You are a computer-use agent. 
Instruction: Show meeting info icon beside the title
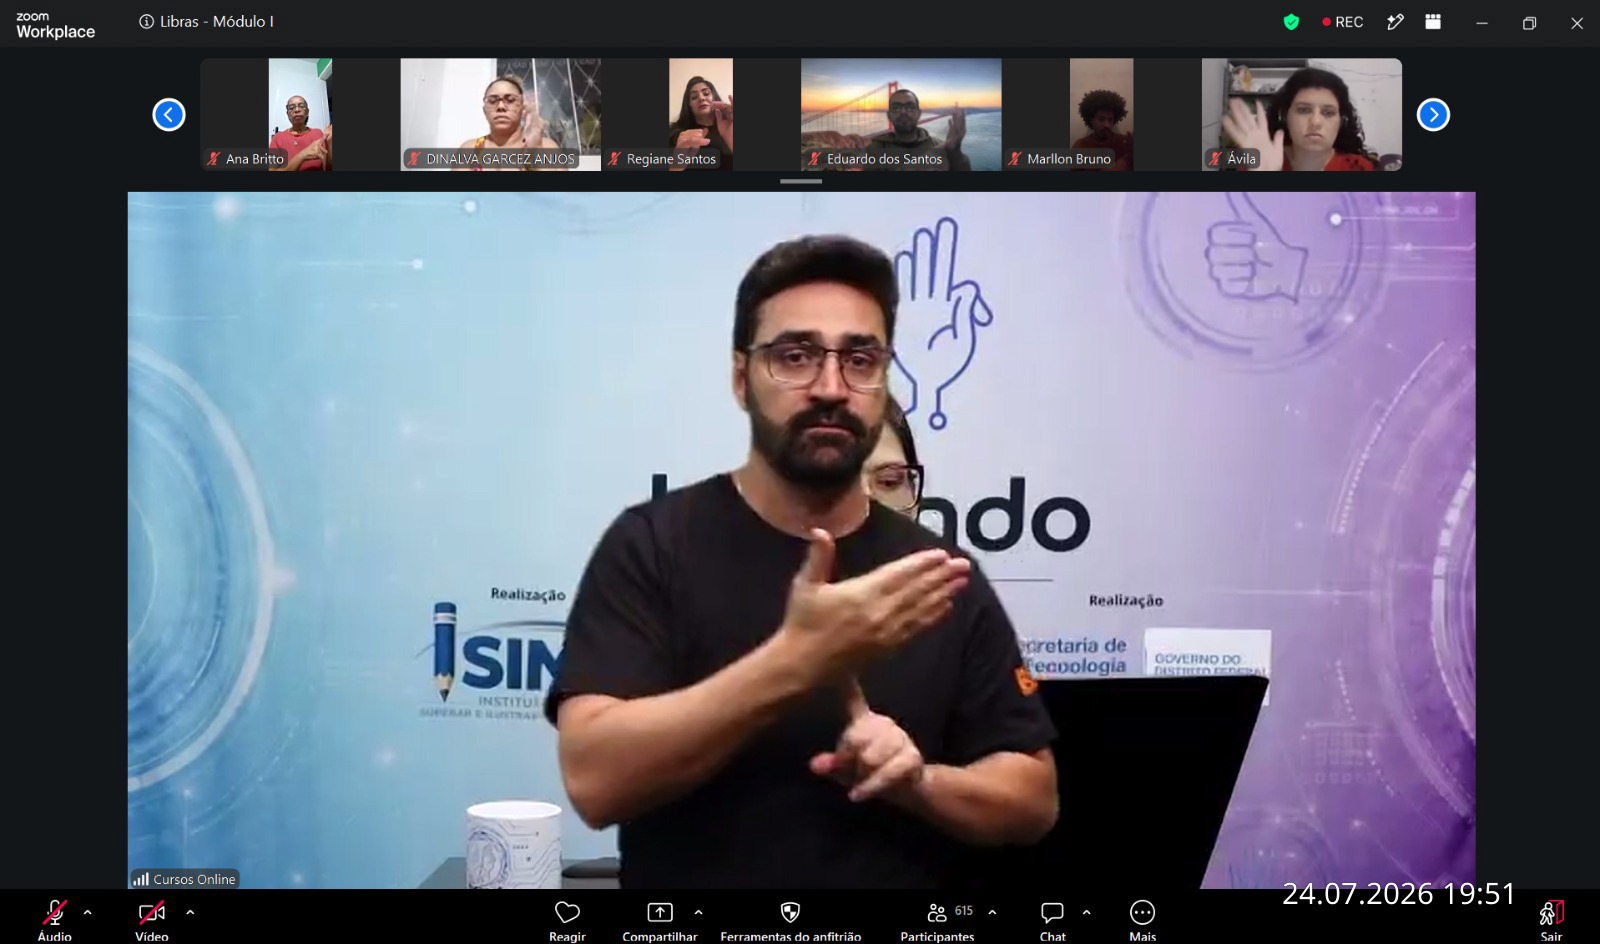[146, 22]
